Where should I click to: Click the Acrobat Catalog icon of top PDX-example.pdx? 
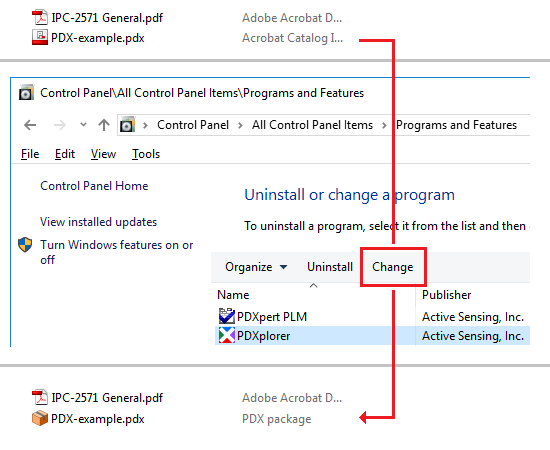click(40, 37)
